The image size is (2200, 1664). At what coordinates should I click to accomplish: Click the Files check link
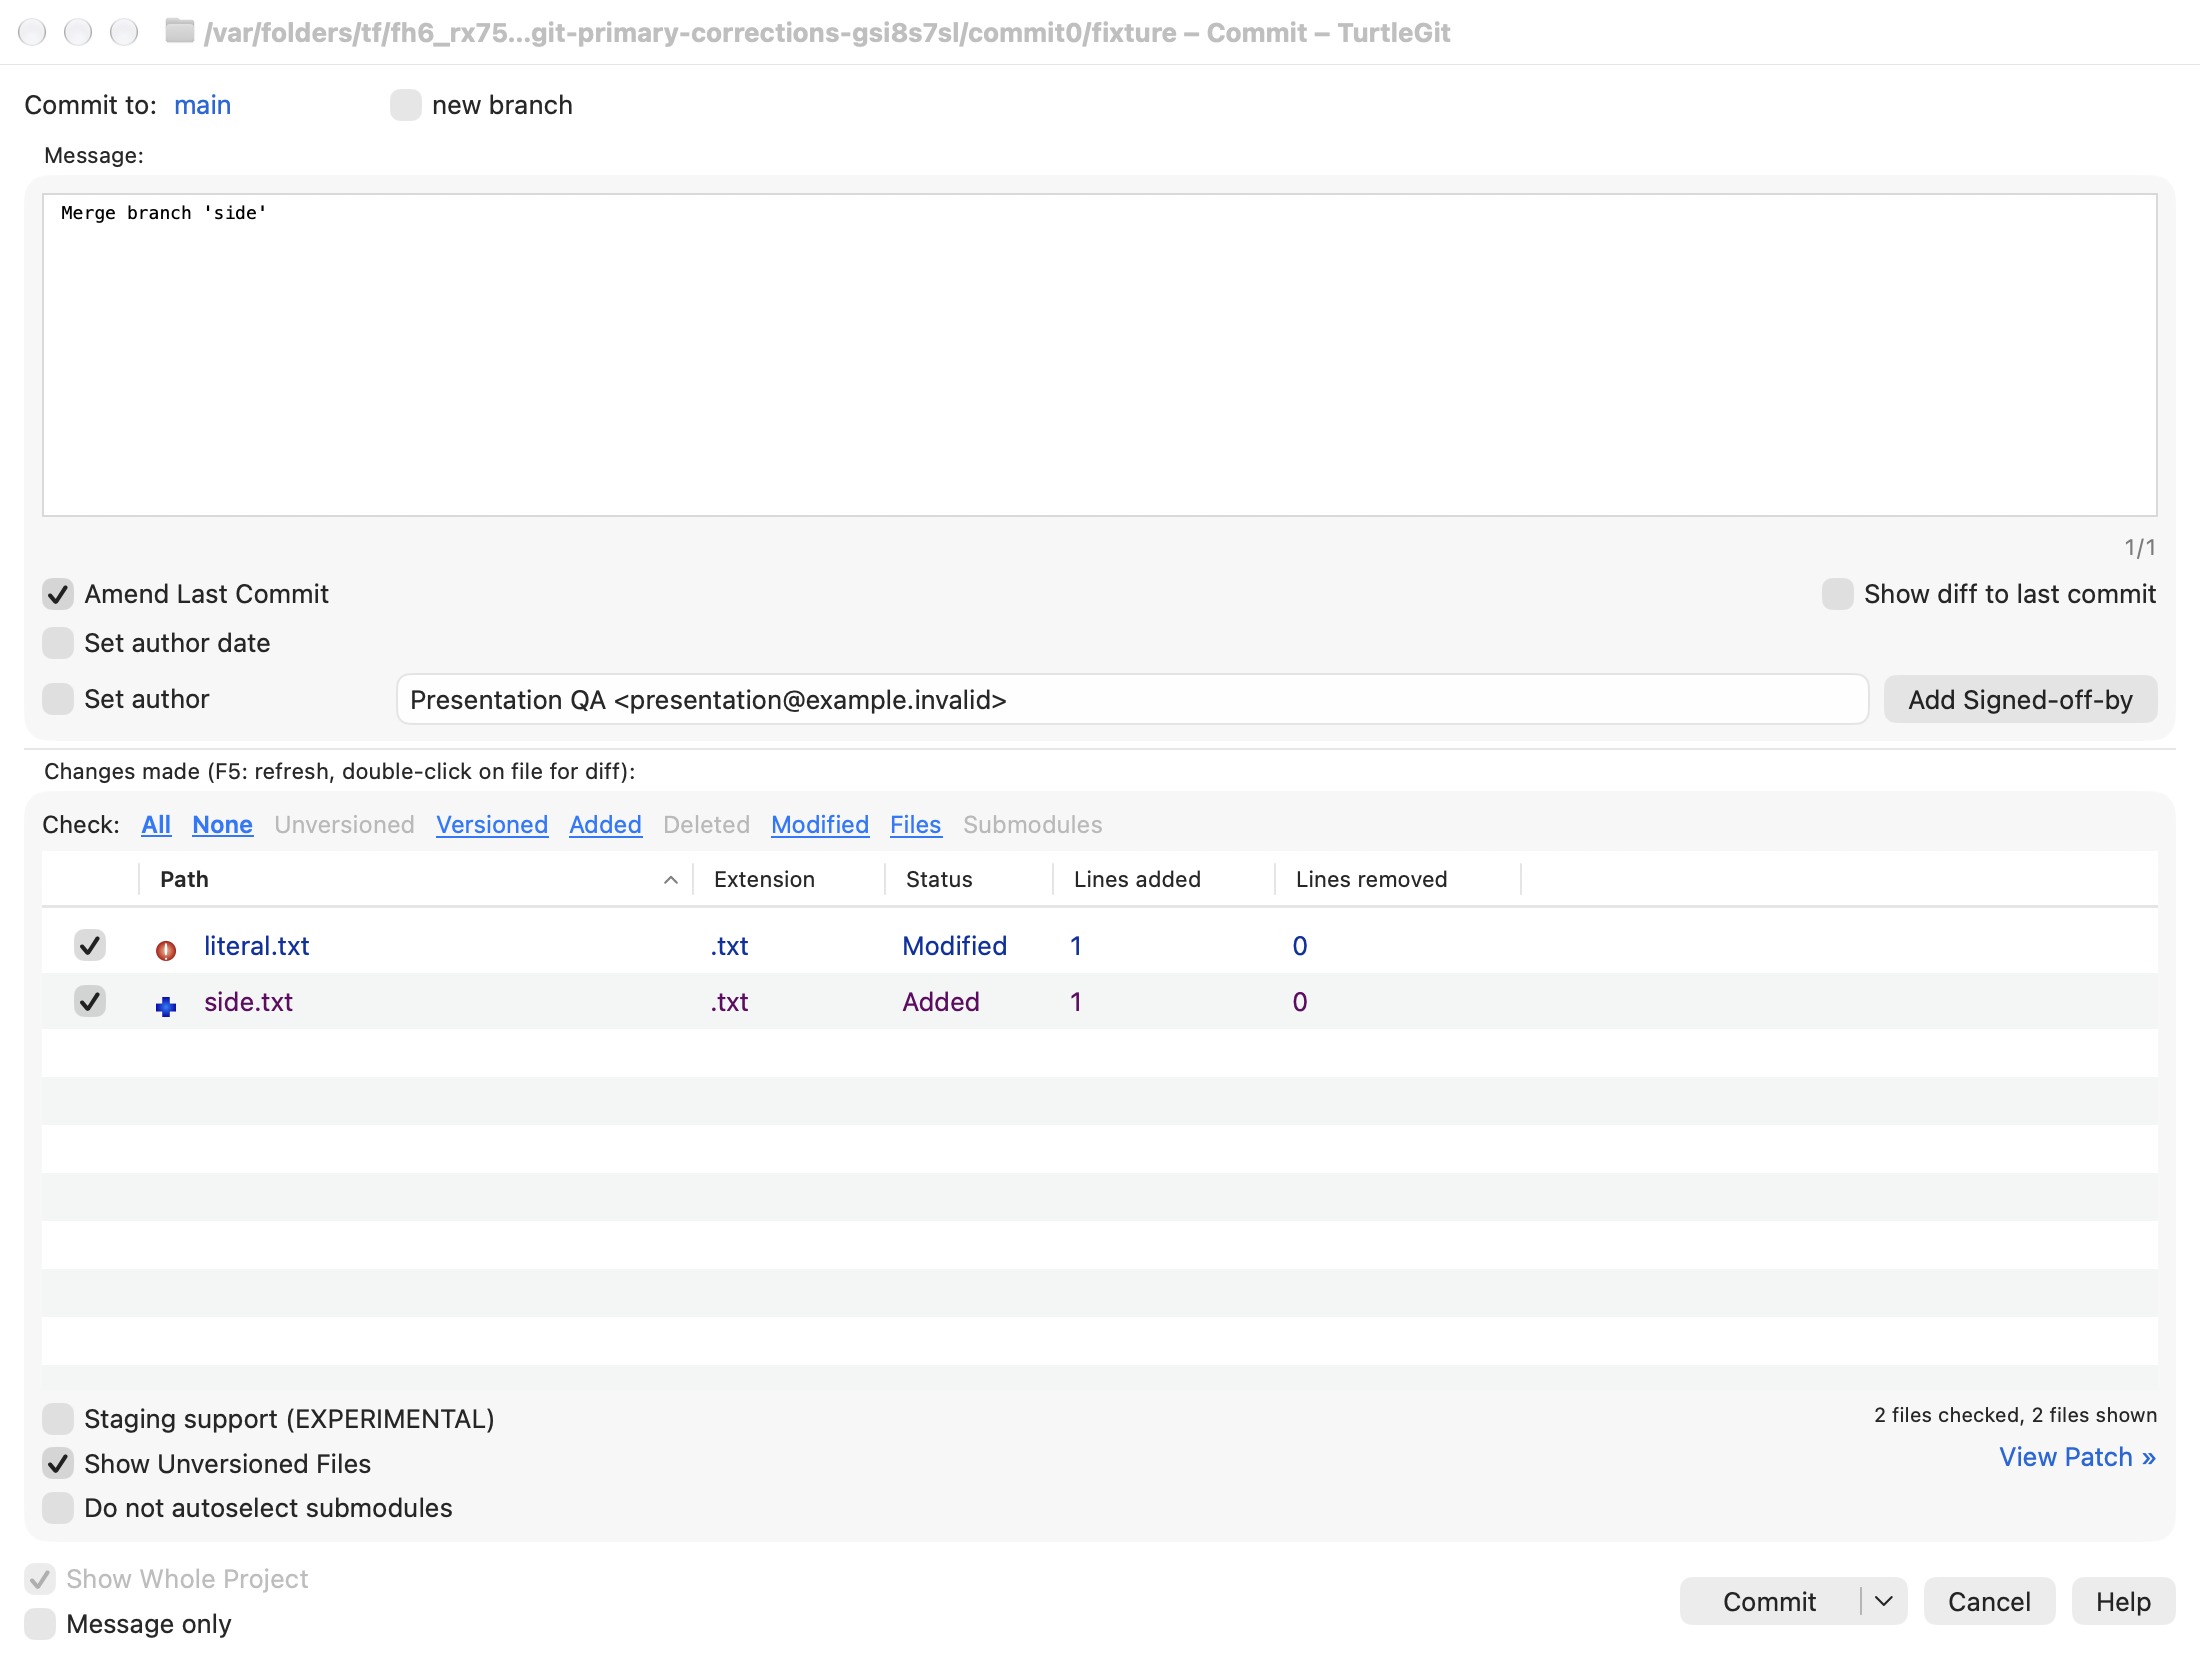pyautogui.click(x=916, y=825)
